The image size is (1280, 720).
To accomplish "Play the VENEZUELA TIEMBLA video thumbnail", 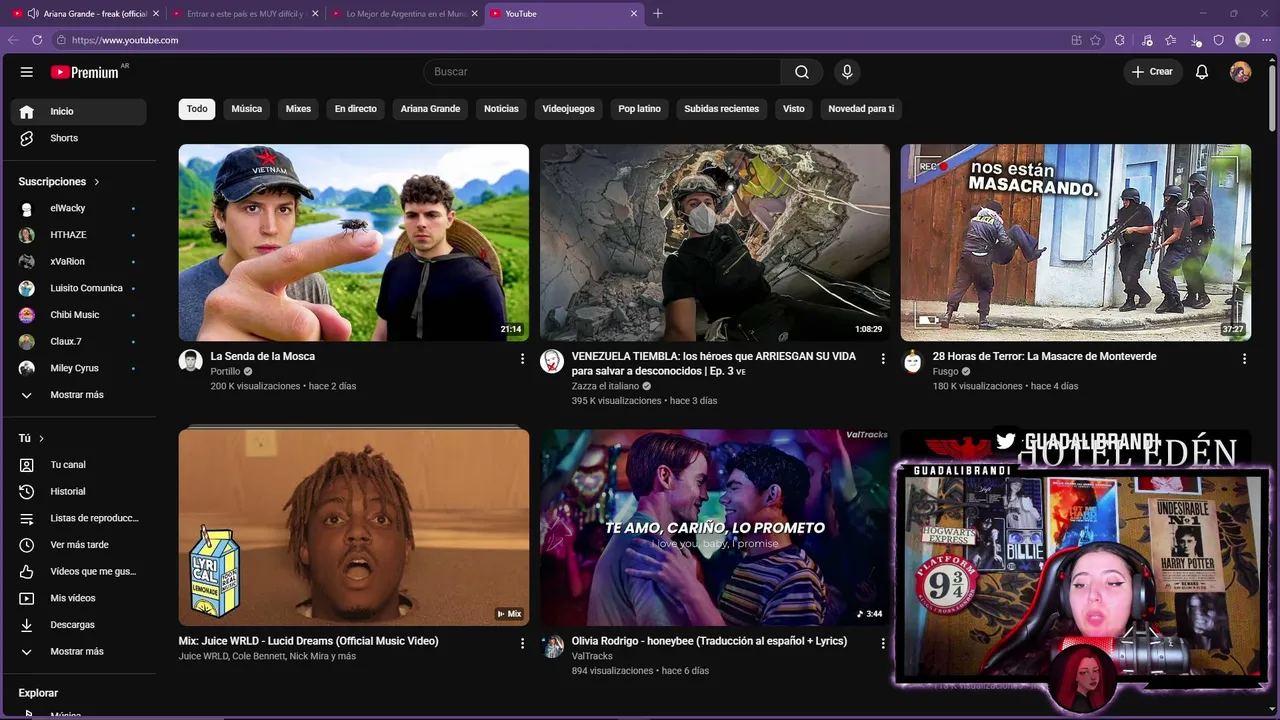I will (x=715, y=243).
